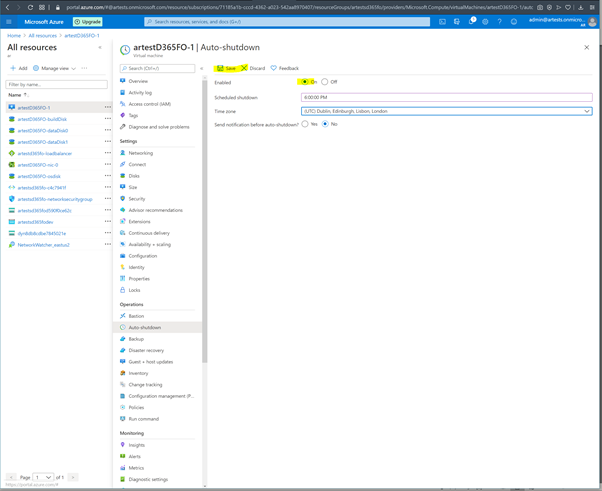Click the Discard X icon
This screenshot has width=602, height=491.
point(244,68)
